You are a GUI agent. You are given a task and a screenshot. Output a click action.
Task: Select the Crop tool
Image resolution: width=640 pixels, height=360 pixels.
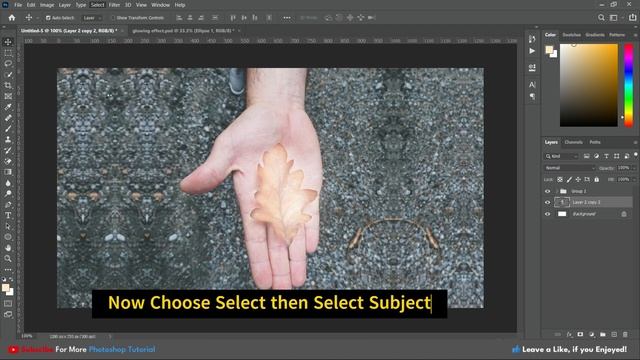point(8,85)
